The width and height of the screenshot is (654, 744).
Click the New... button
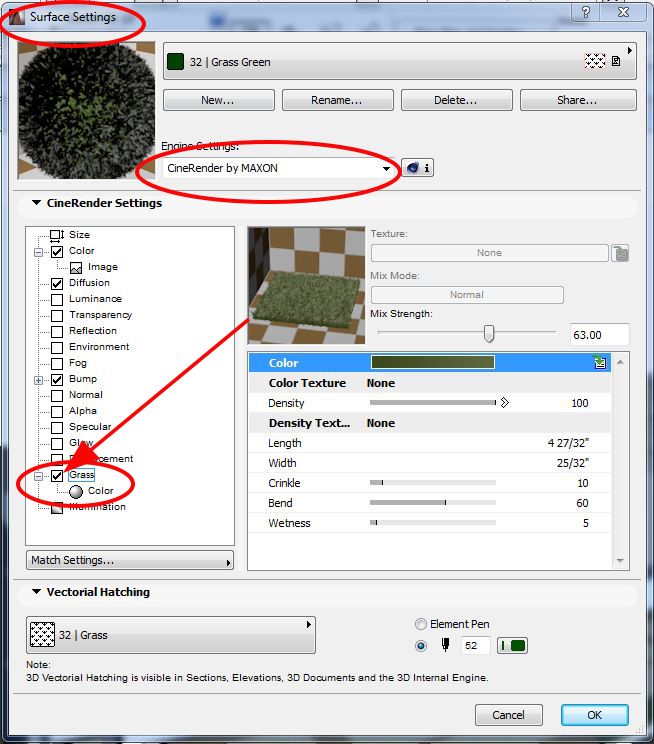click(219, 100)
